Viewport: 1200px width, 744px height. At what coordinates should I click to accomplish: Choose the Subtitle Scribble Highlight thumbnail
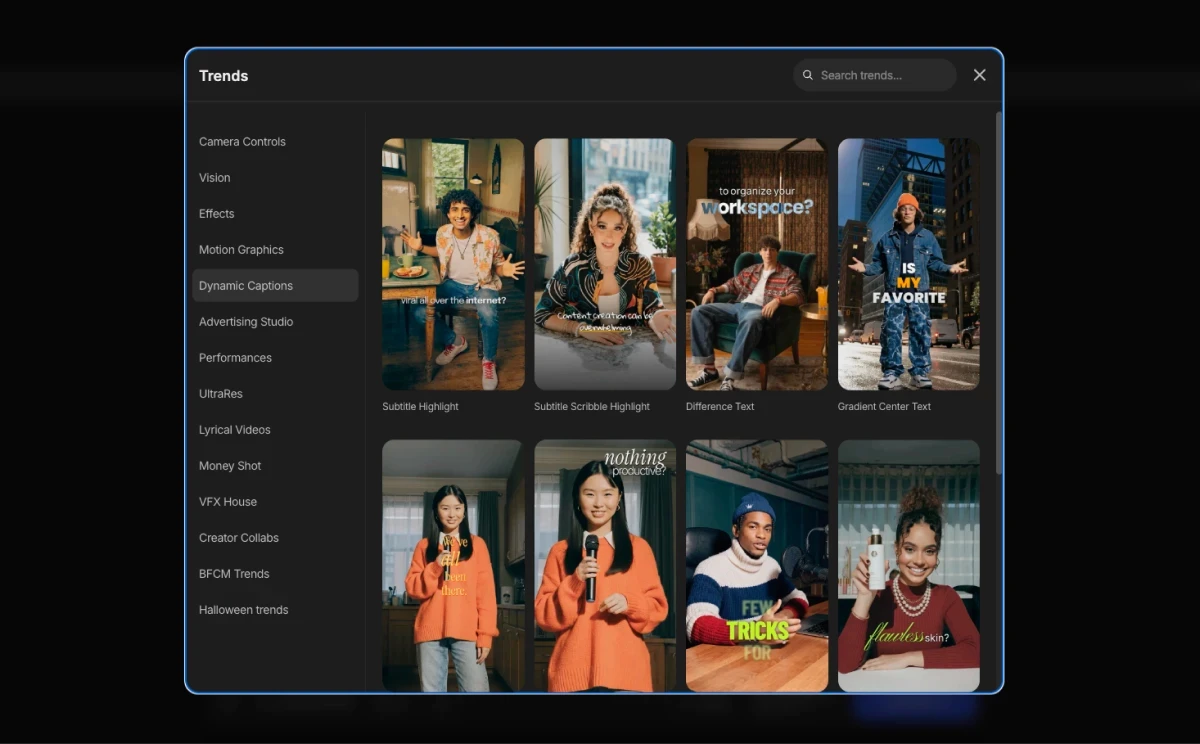click(605, 264)
